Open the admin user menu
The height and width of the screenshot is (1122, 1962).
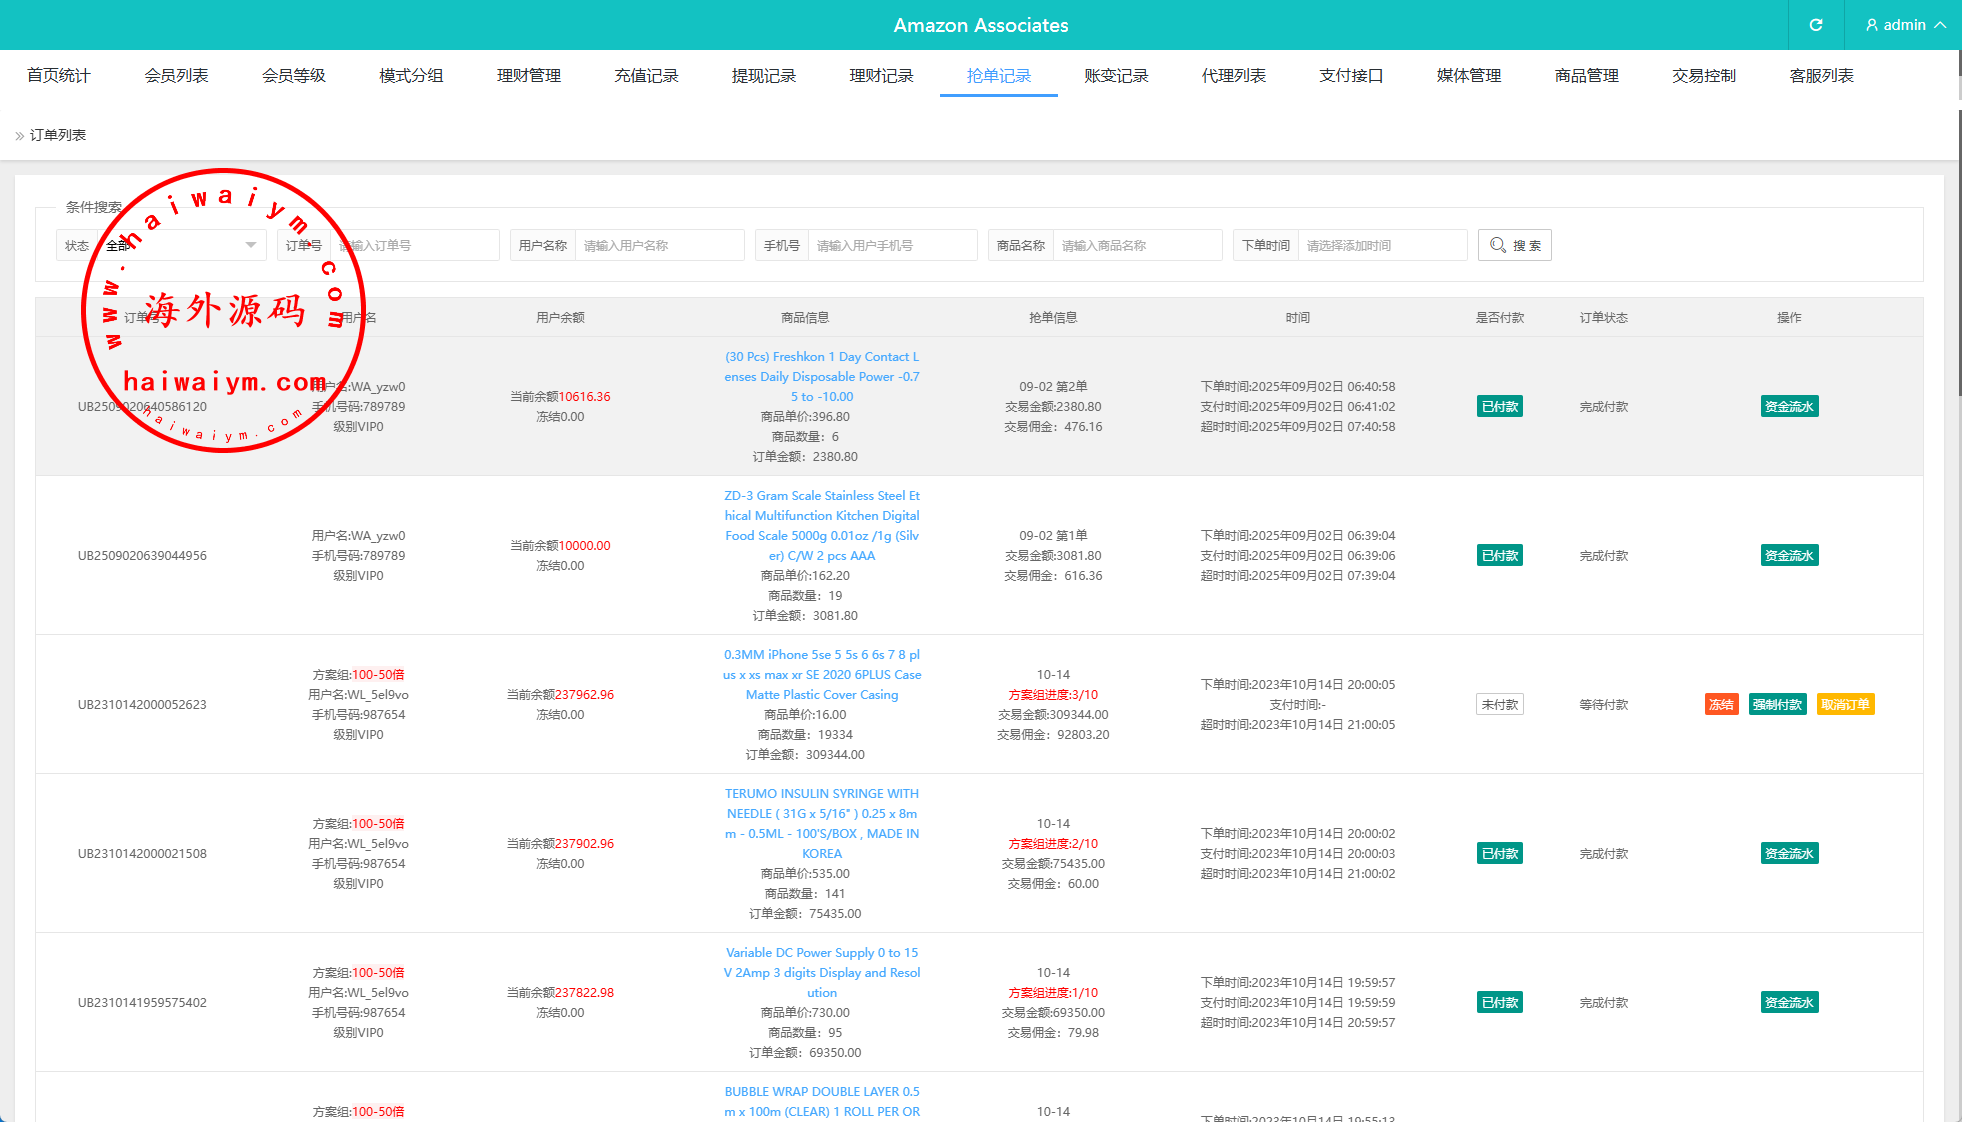coord(1905,25)
